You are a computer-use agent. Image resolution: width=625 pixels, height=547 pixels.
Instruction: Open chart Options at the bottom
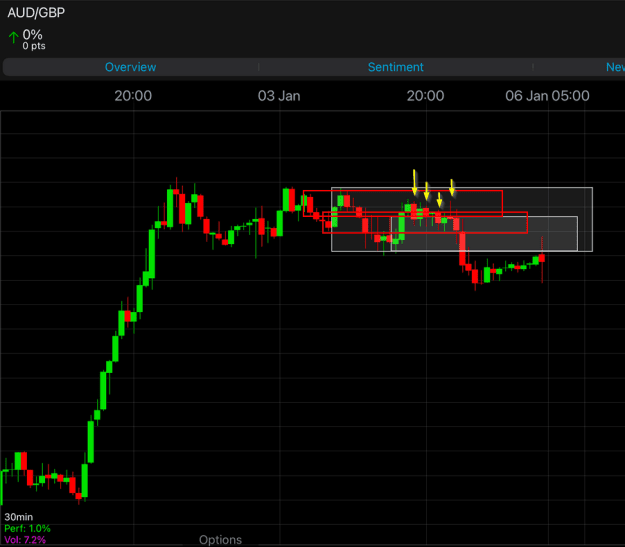point(220,540)
